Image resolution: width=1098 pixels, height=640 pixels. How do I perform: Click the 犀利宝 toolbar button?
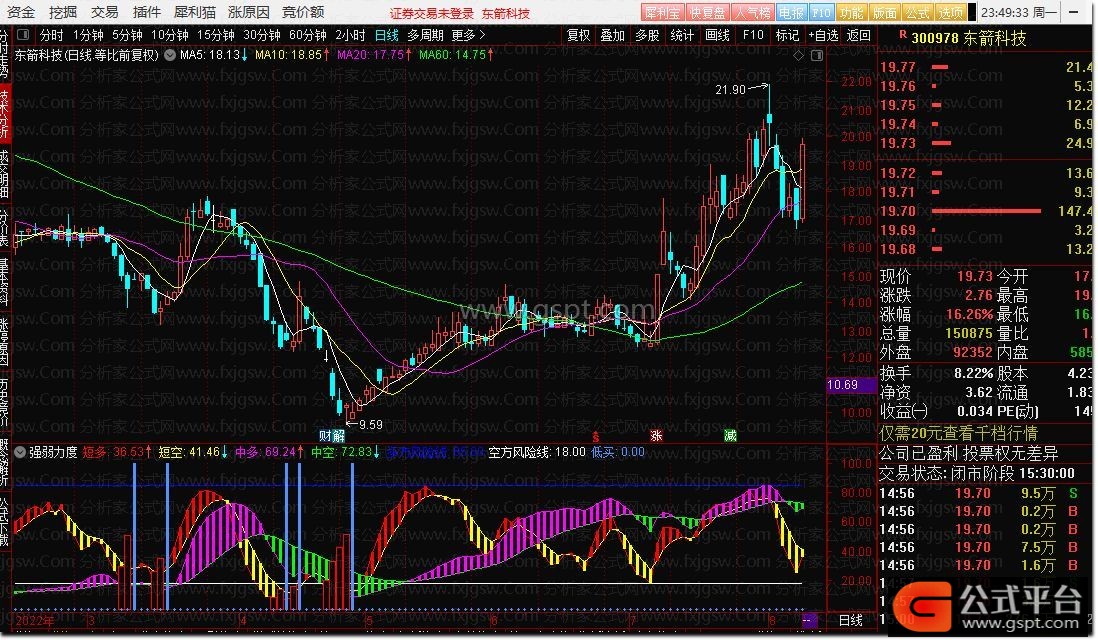point(662,13)
